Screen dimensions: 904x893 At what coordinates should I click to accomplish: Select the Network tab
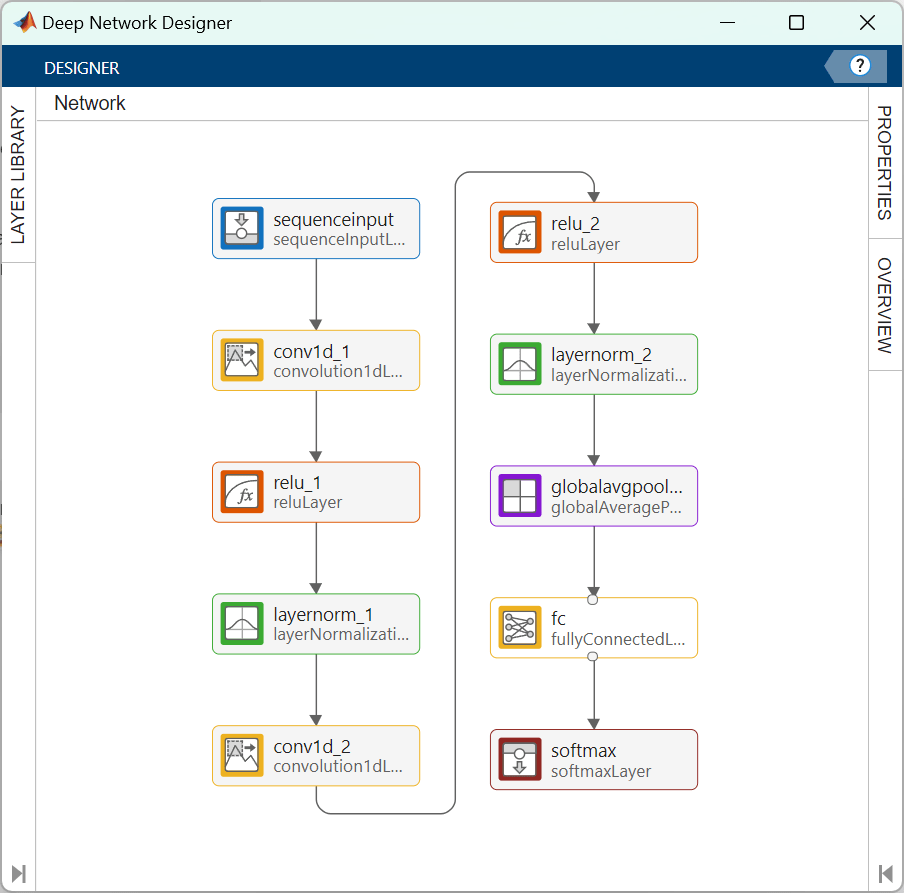pyautogui.click(x=89, y=103)
